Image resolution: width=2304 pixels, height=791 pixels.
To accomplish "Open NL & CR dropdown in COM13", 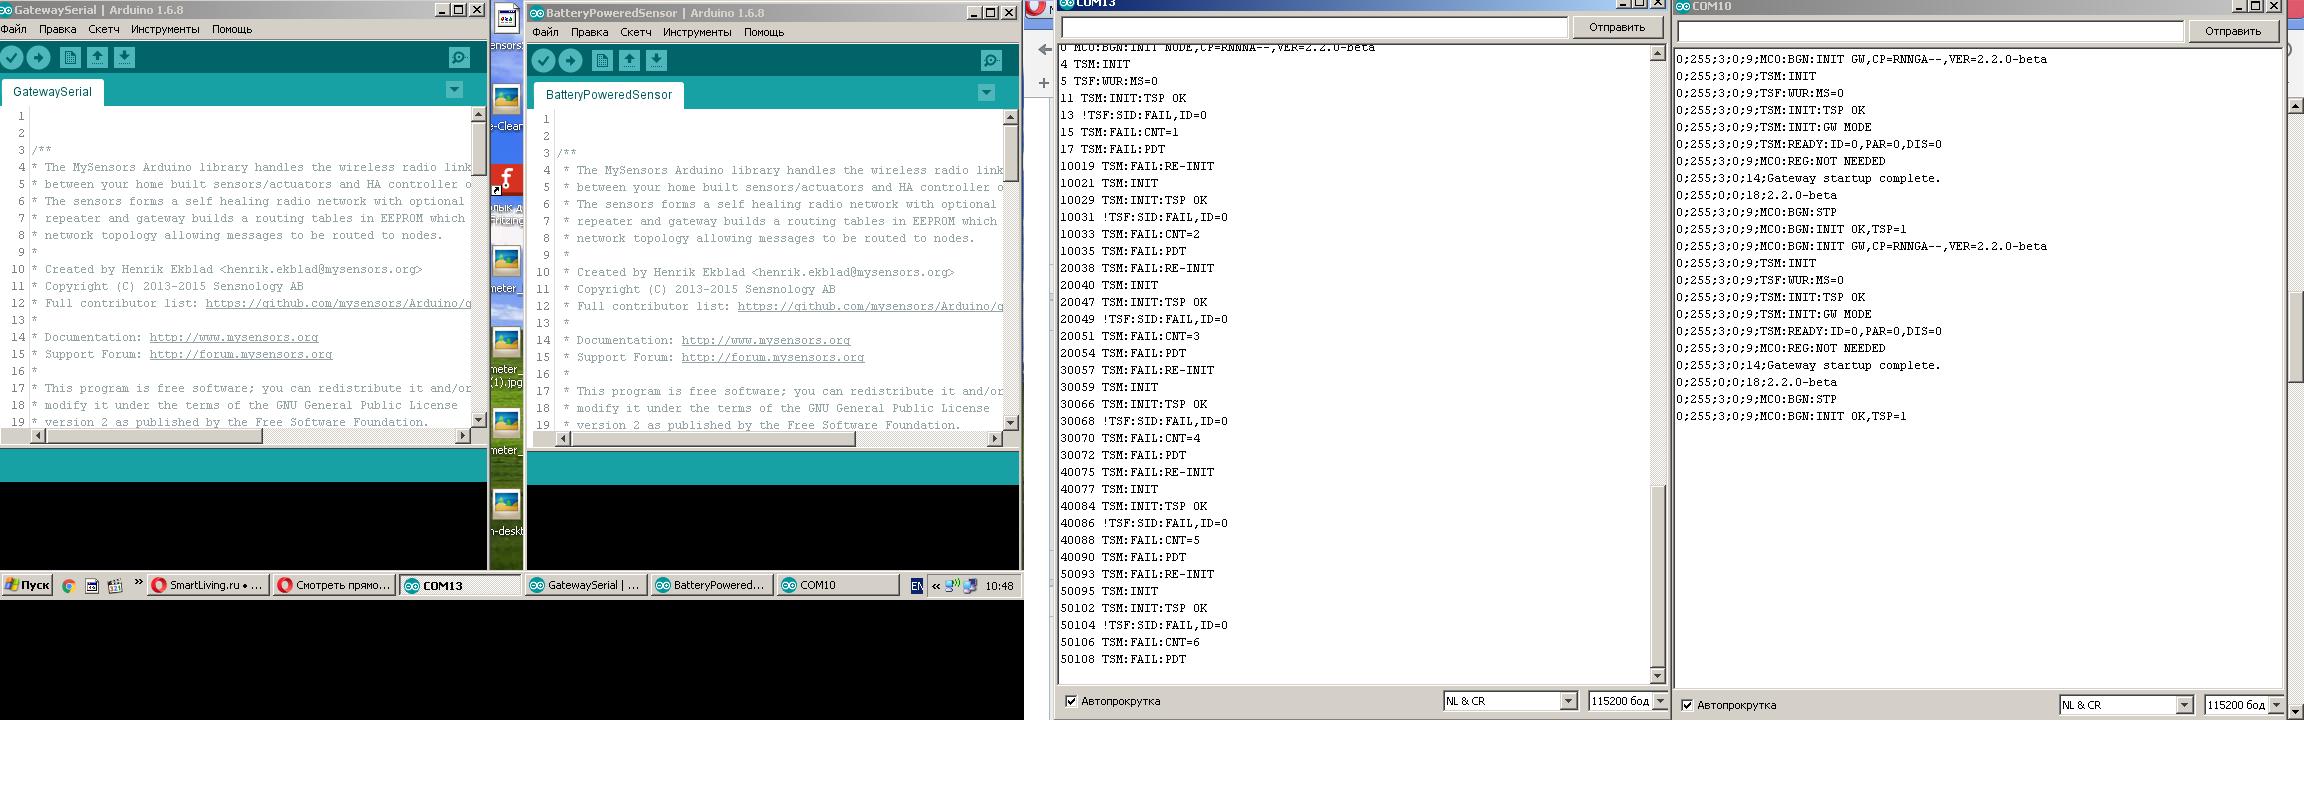I will point(1510,701).
